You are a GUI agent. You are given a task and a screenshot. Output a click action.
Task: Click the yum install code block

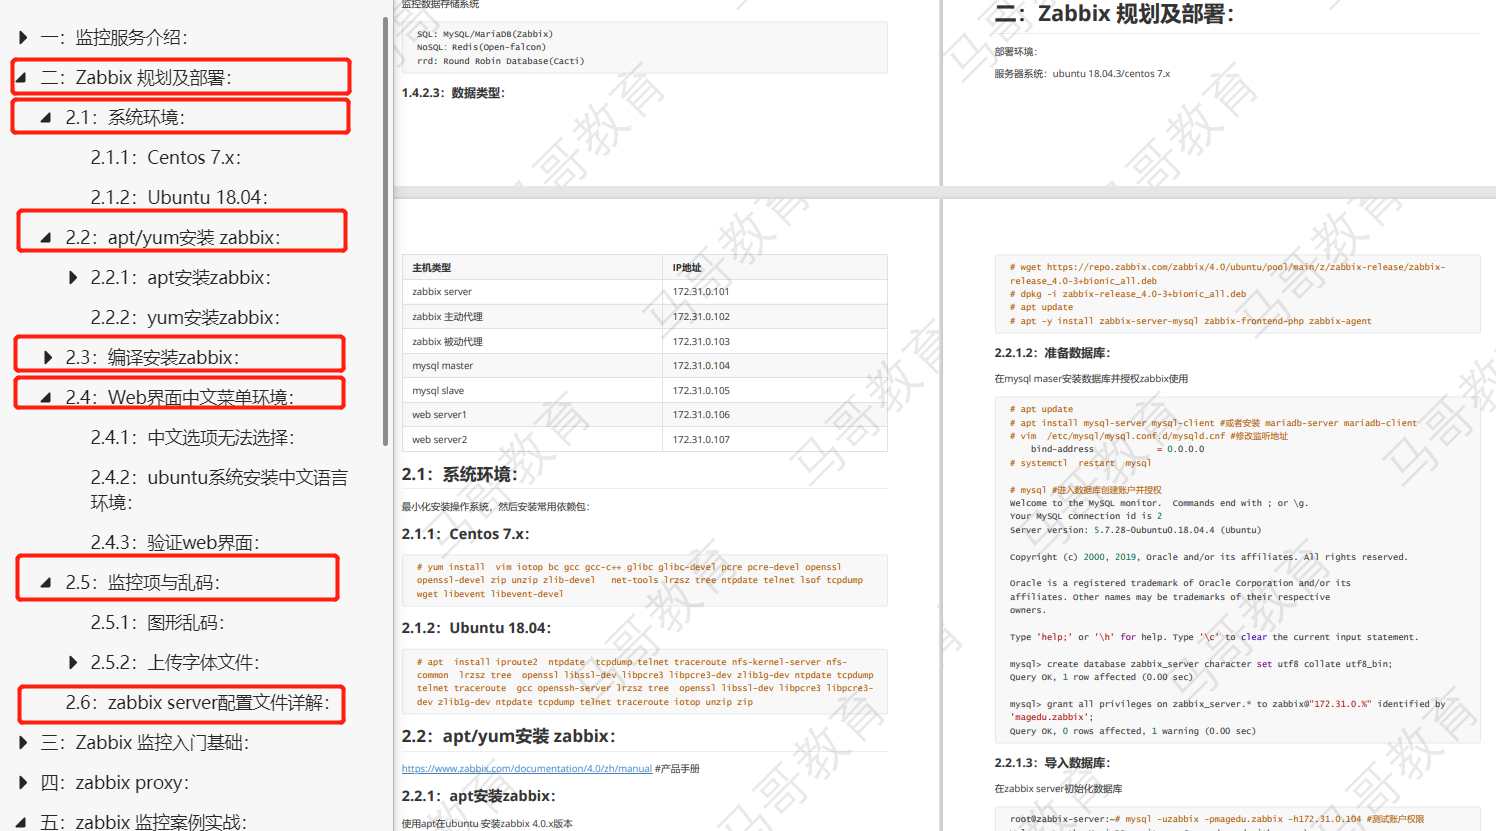(645, 580)
